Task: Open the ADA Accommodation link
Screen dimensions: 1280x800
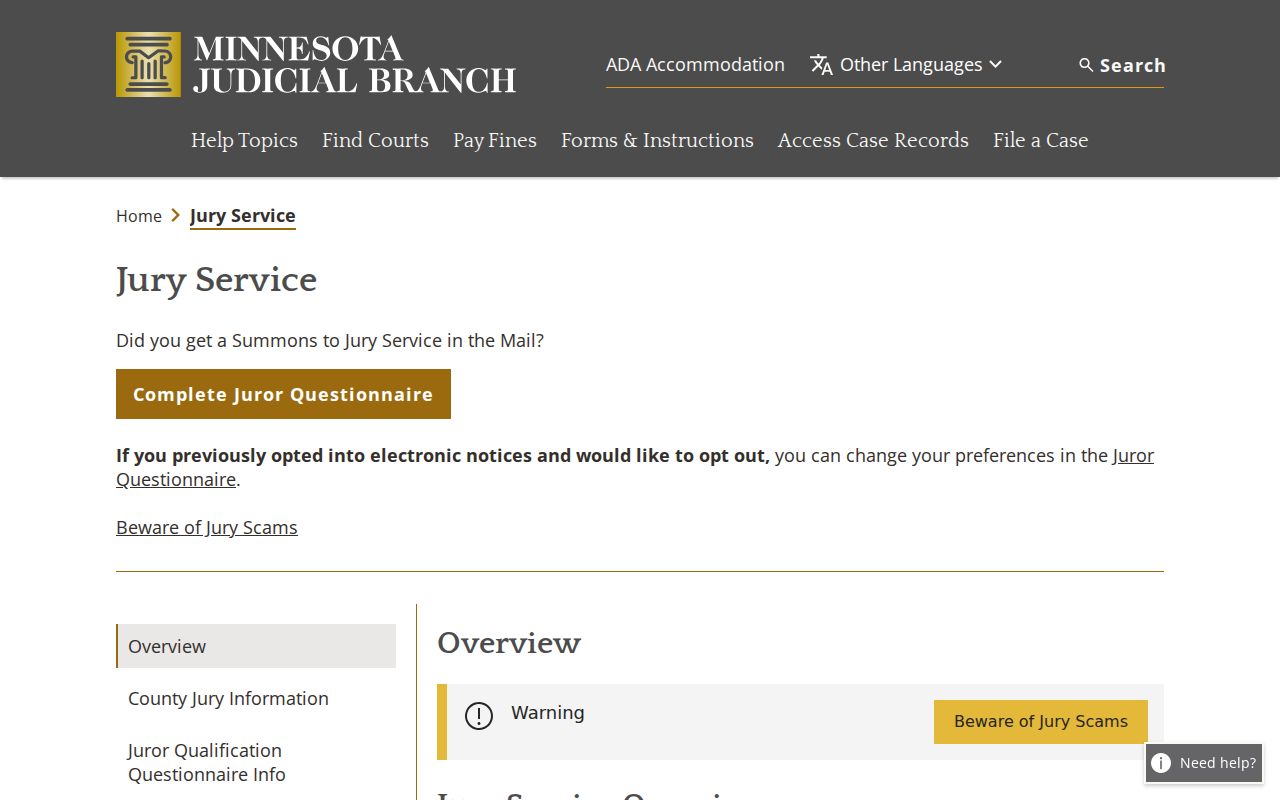Action: pyautogui.click(x=695, y=64)
